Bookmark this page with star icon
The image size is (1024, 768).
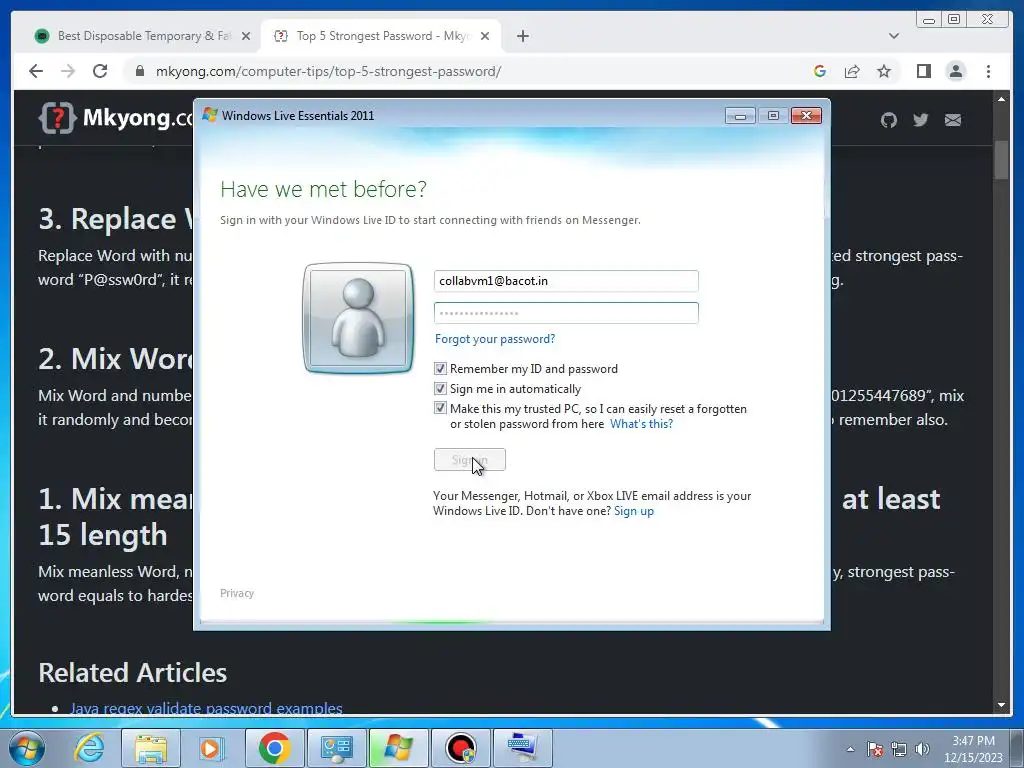coord(884,71)
